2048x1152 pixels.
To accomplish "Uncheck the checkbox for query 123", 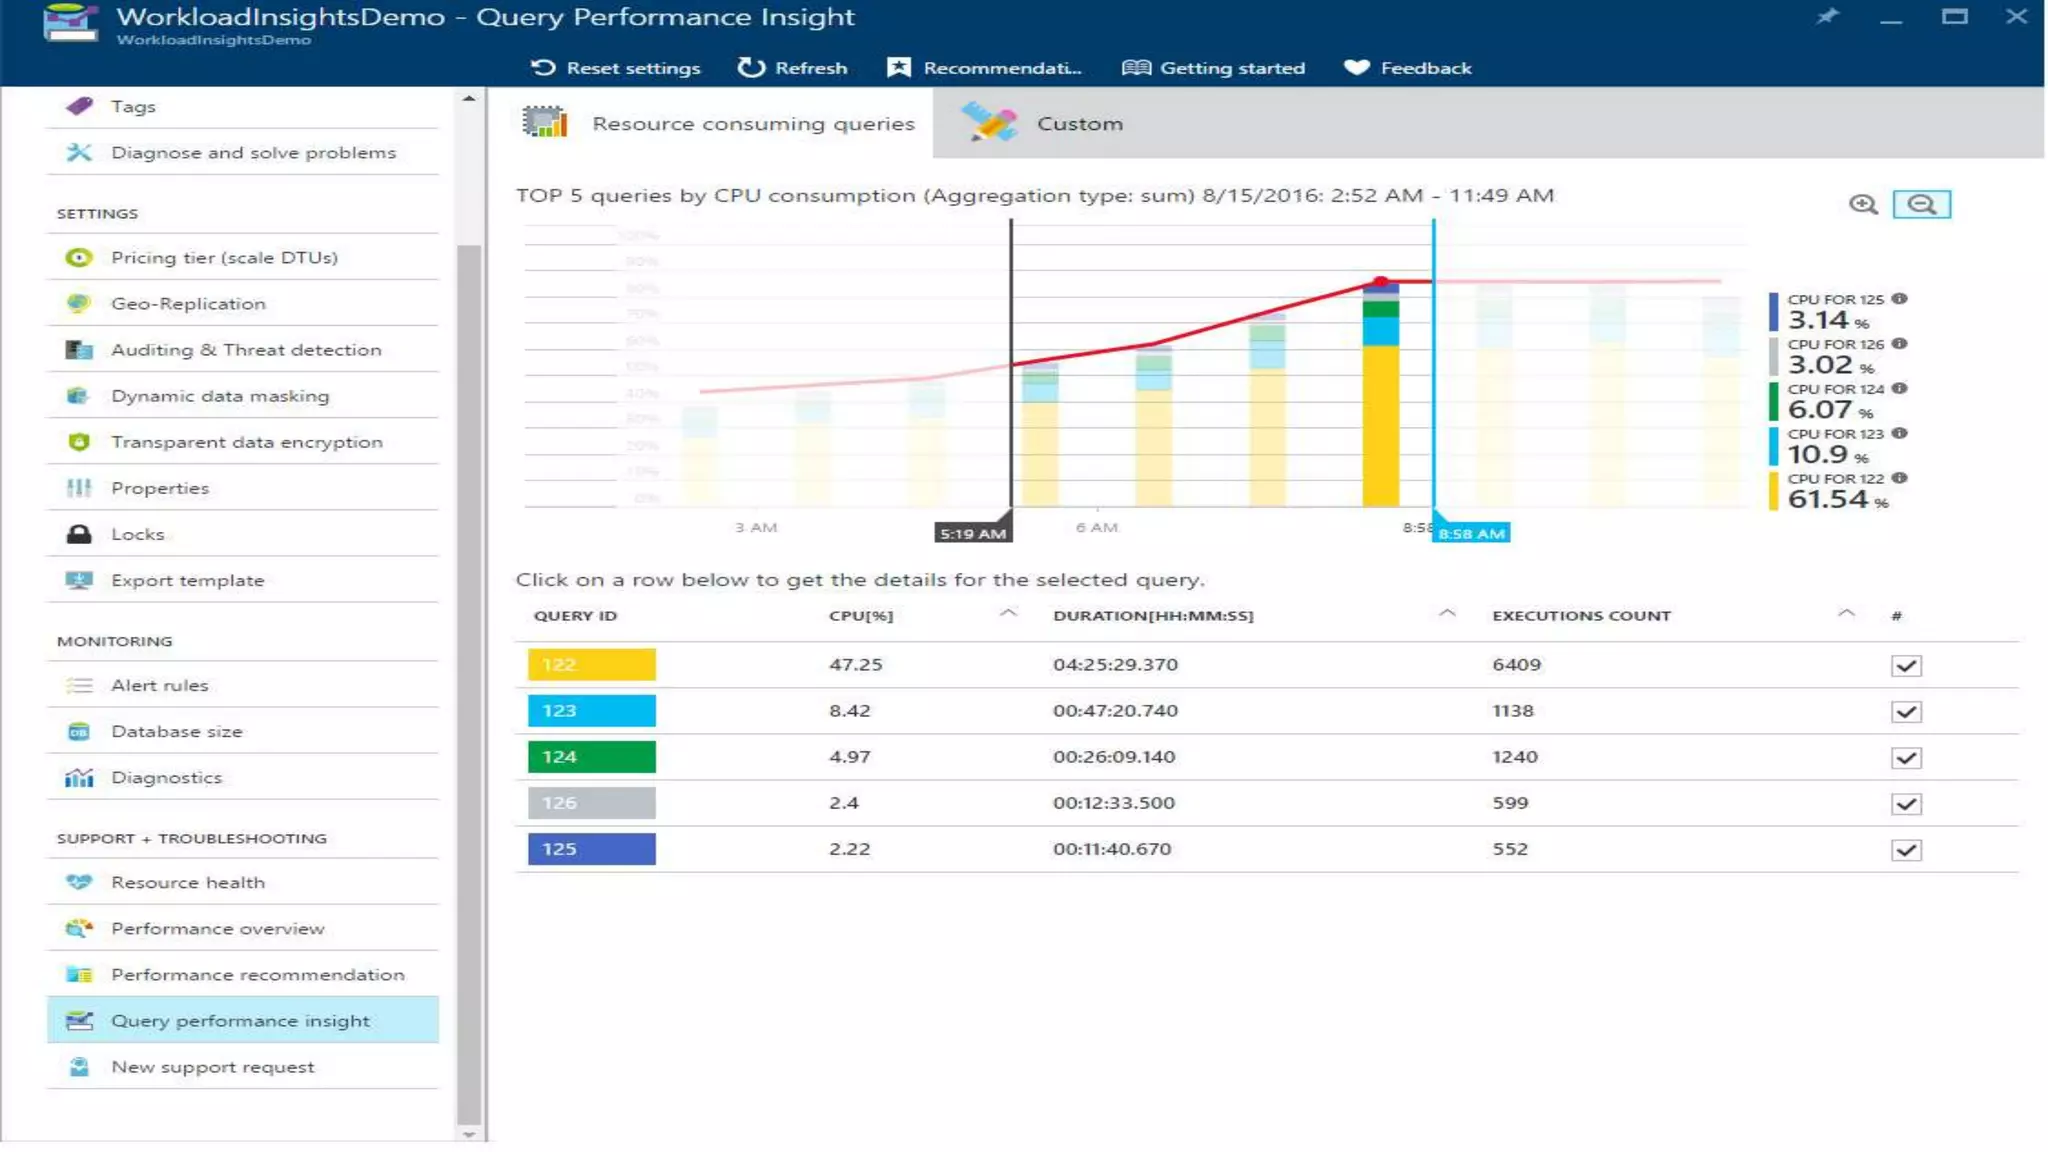I will click(x=1906, y=712).
